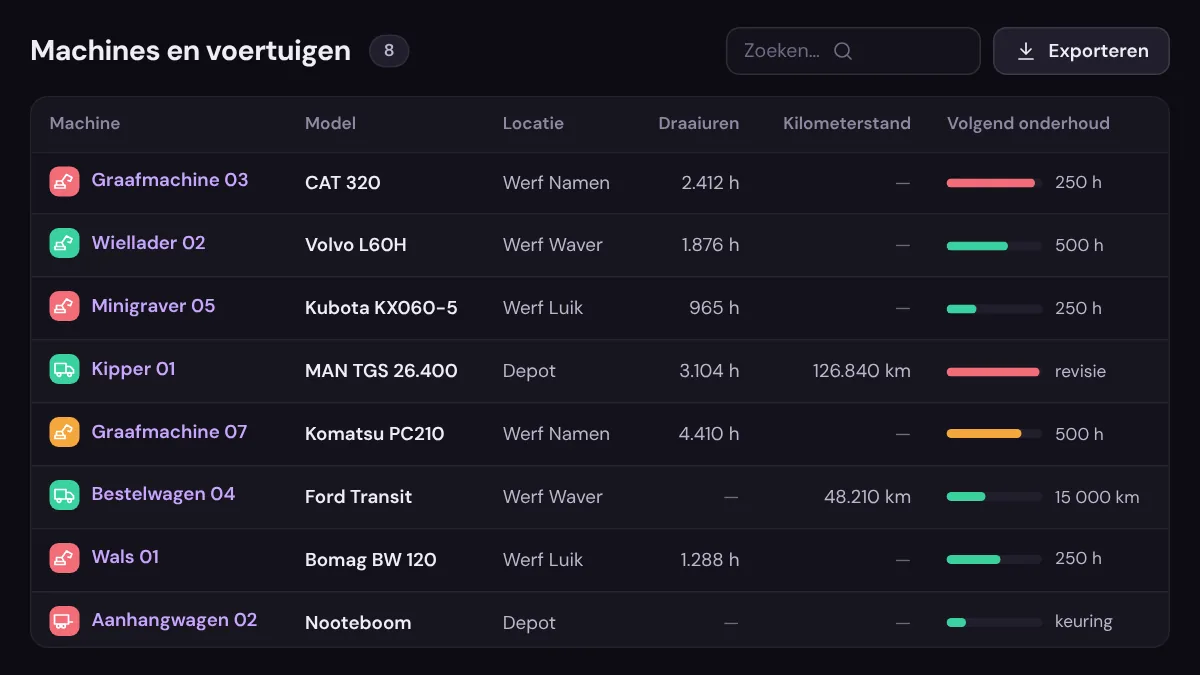The image size is (1200, 675).
Task: Open the Aanhangwagen 02 link
Action: click(174, 620)
